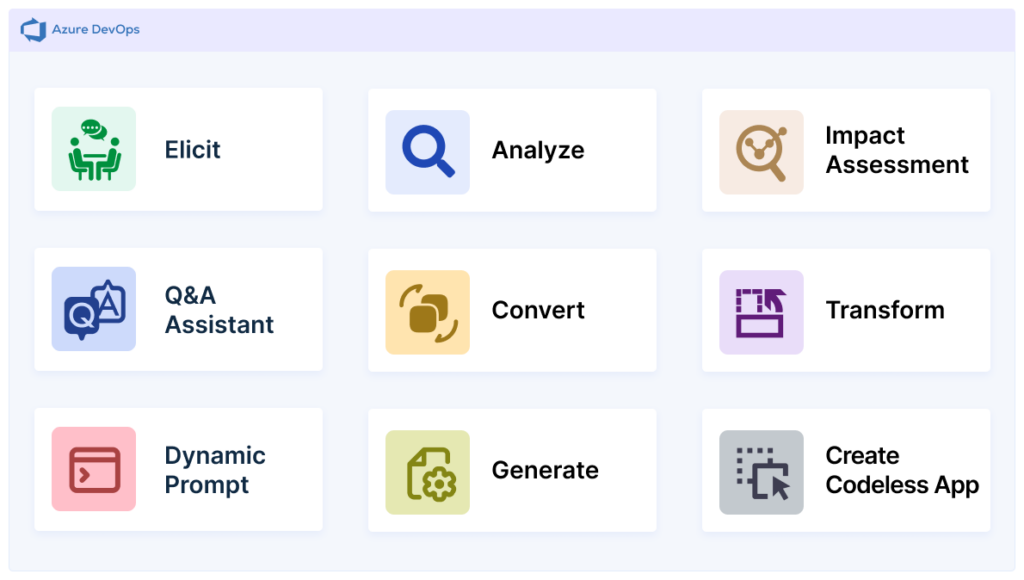Viewport: 1024px width, 580px height.
Task: Select the Convert arrows icon
Action: coord(427,310)
